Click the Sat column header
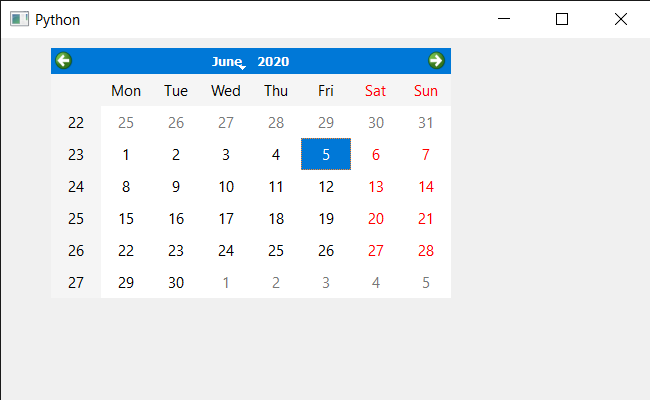The image size is (650, 400). (x=376, y=90)
